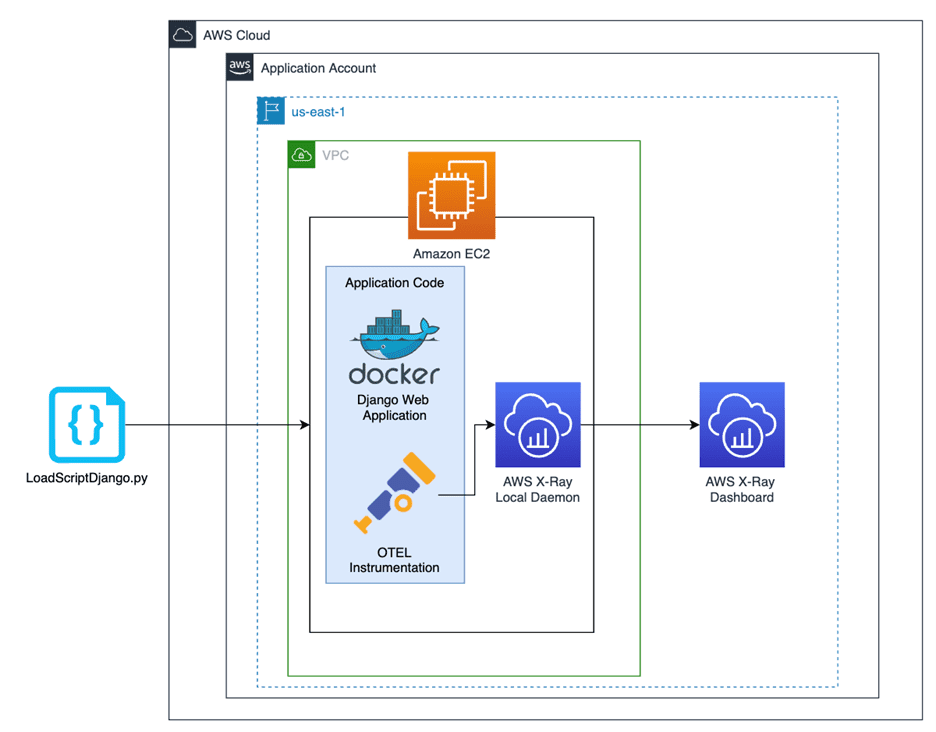Image resolution: width=936 pixels, height=732 pixels.
Task: Select the AWS X-Ray Dashboard label
Action: (741, 490)
